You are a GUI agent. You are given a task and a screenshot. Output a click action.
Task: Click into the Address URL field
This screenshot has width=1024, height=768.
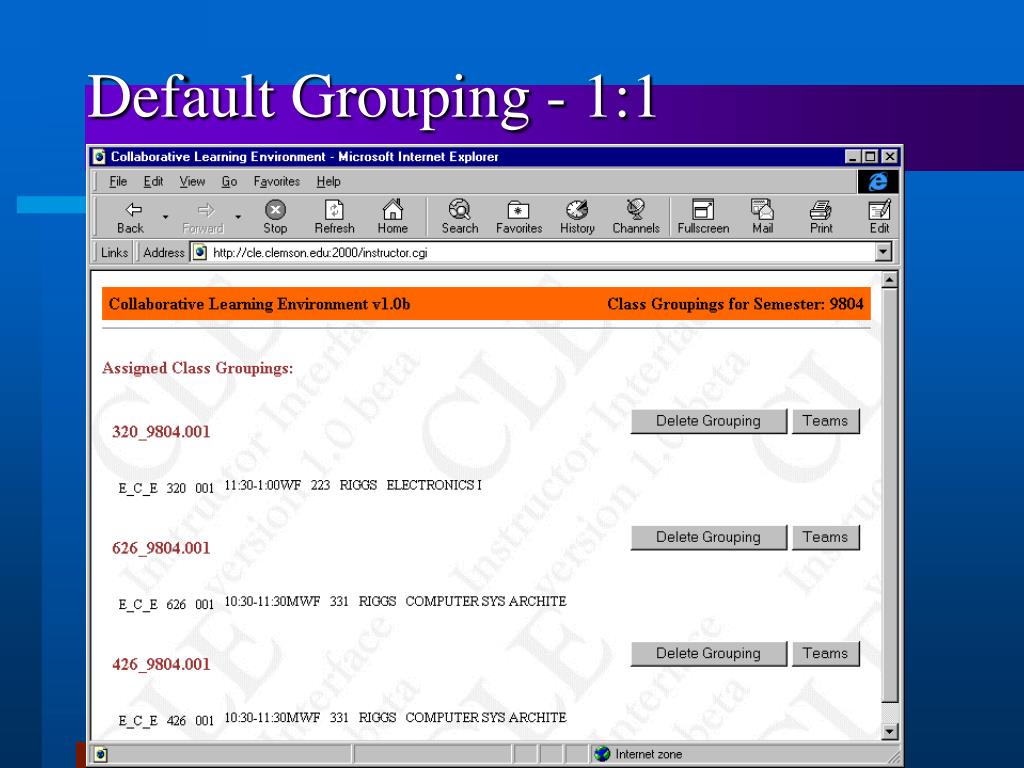pos(542,252)
